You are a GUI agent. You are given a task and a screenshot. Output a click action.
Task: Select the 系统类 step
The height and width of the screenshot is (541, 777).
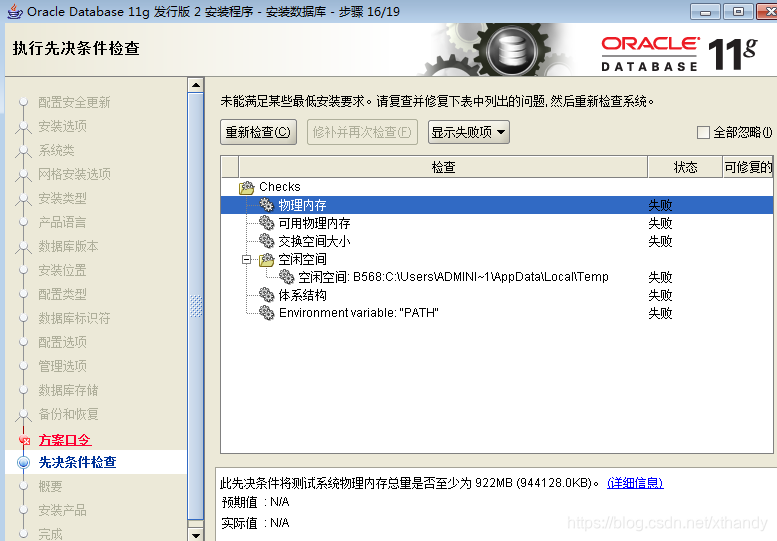pyautogui.click(x=56, y=150)
